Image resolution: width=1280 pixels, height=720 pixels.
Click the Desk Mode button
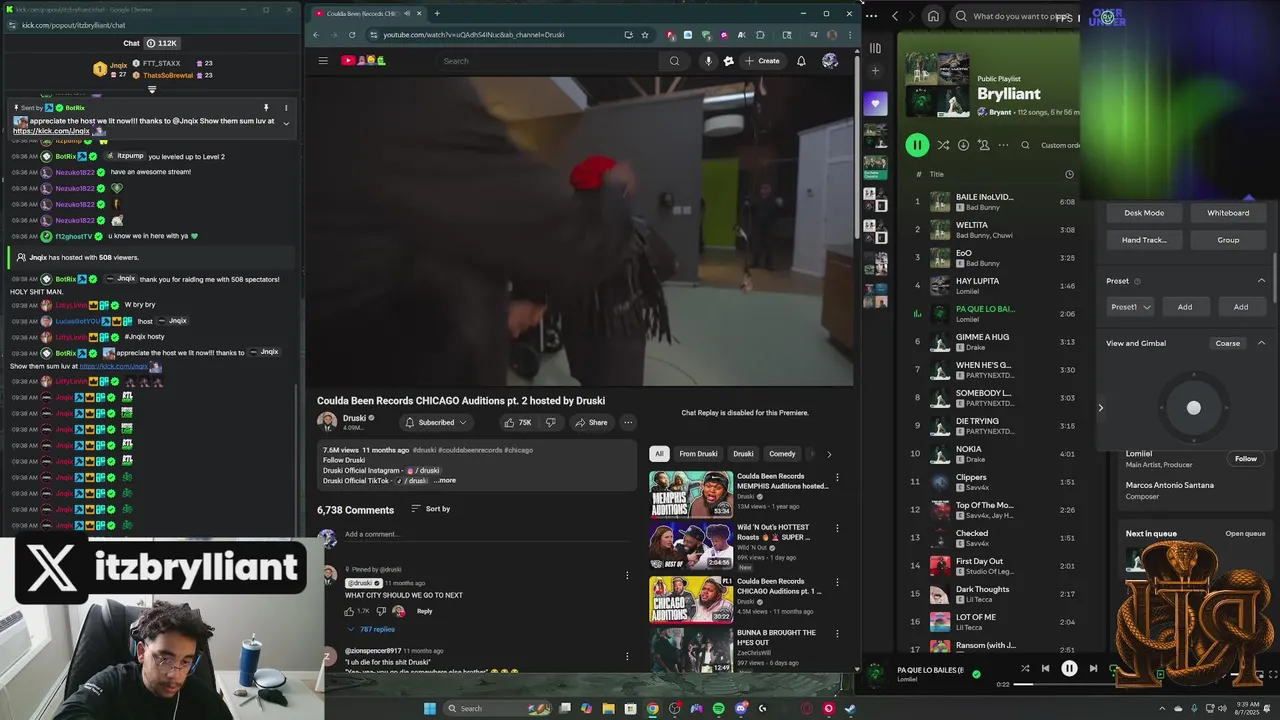coord(1144,213)
